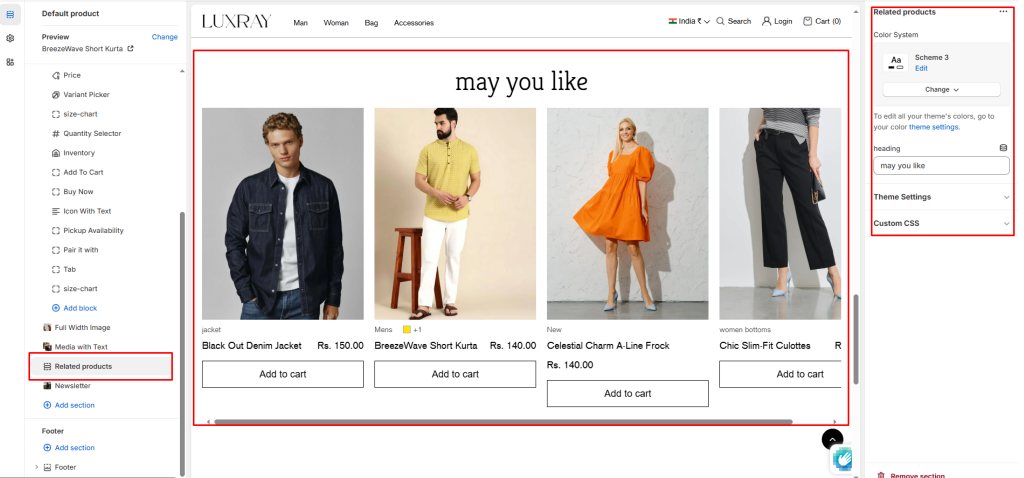
Task: Click the Cart bag icon in header
Action: pos(808,21)
